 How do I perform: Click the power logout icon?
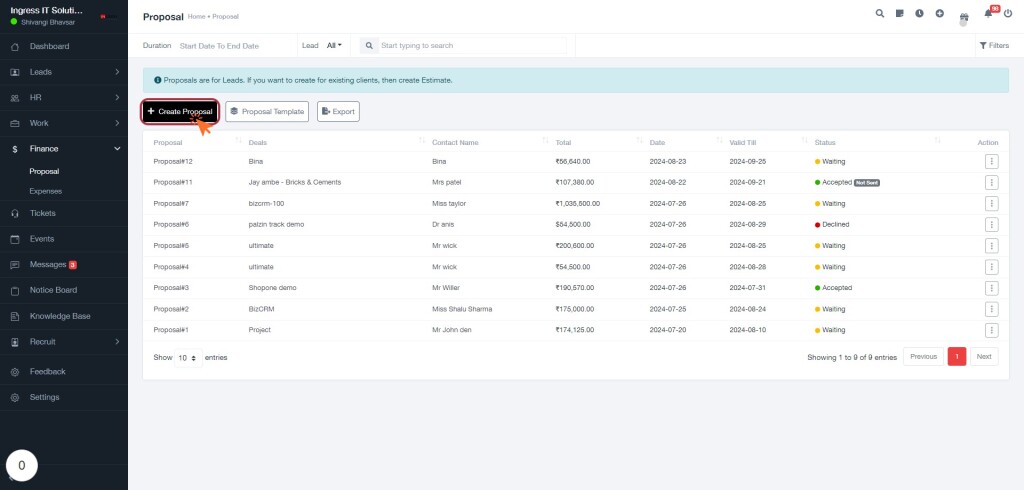tap(1008, 13)
